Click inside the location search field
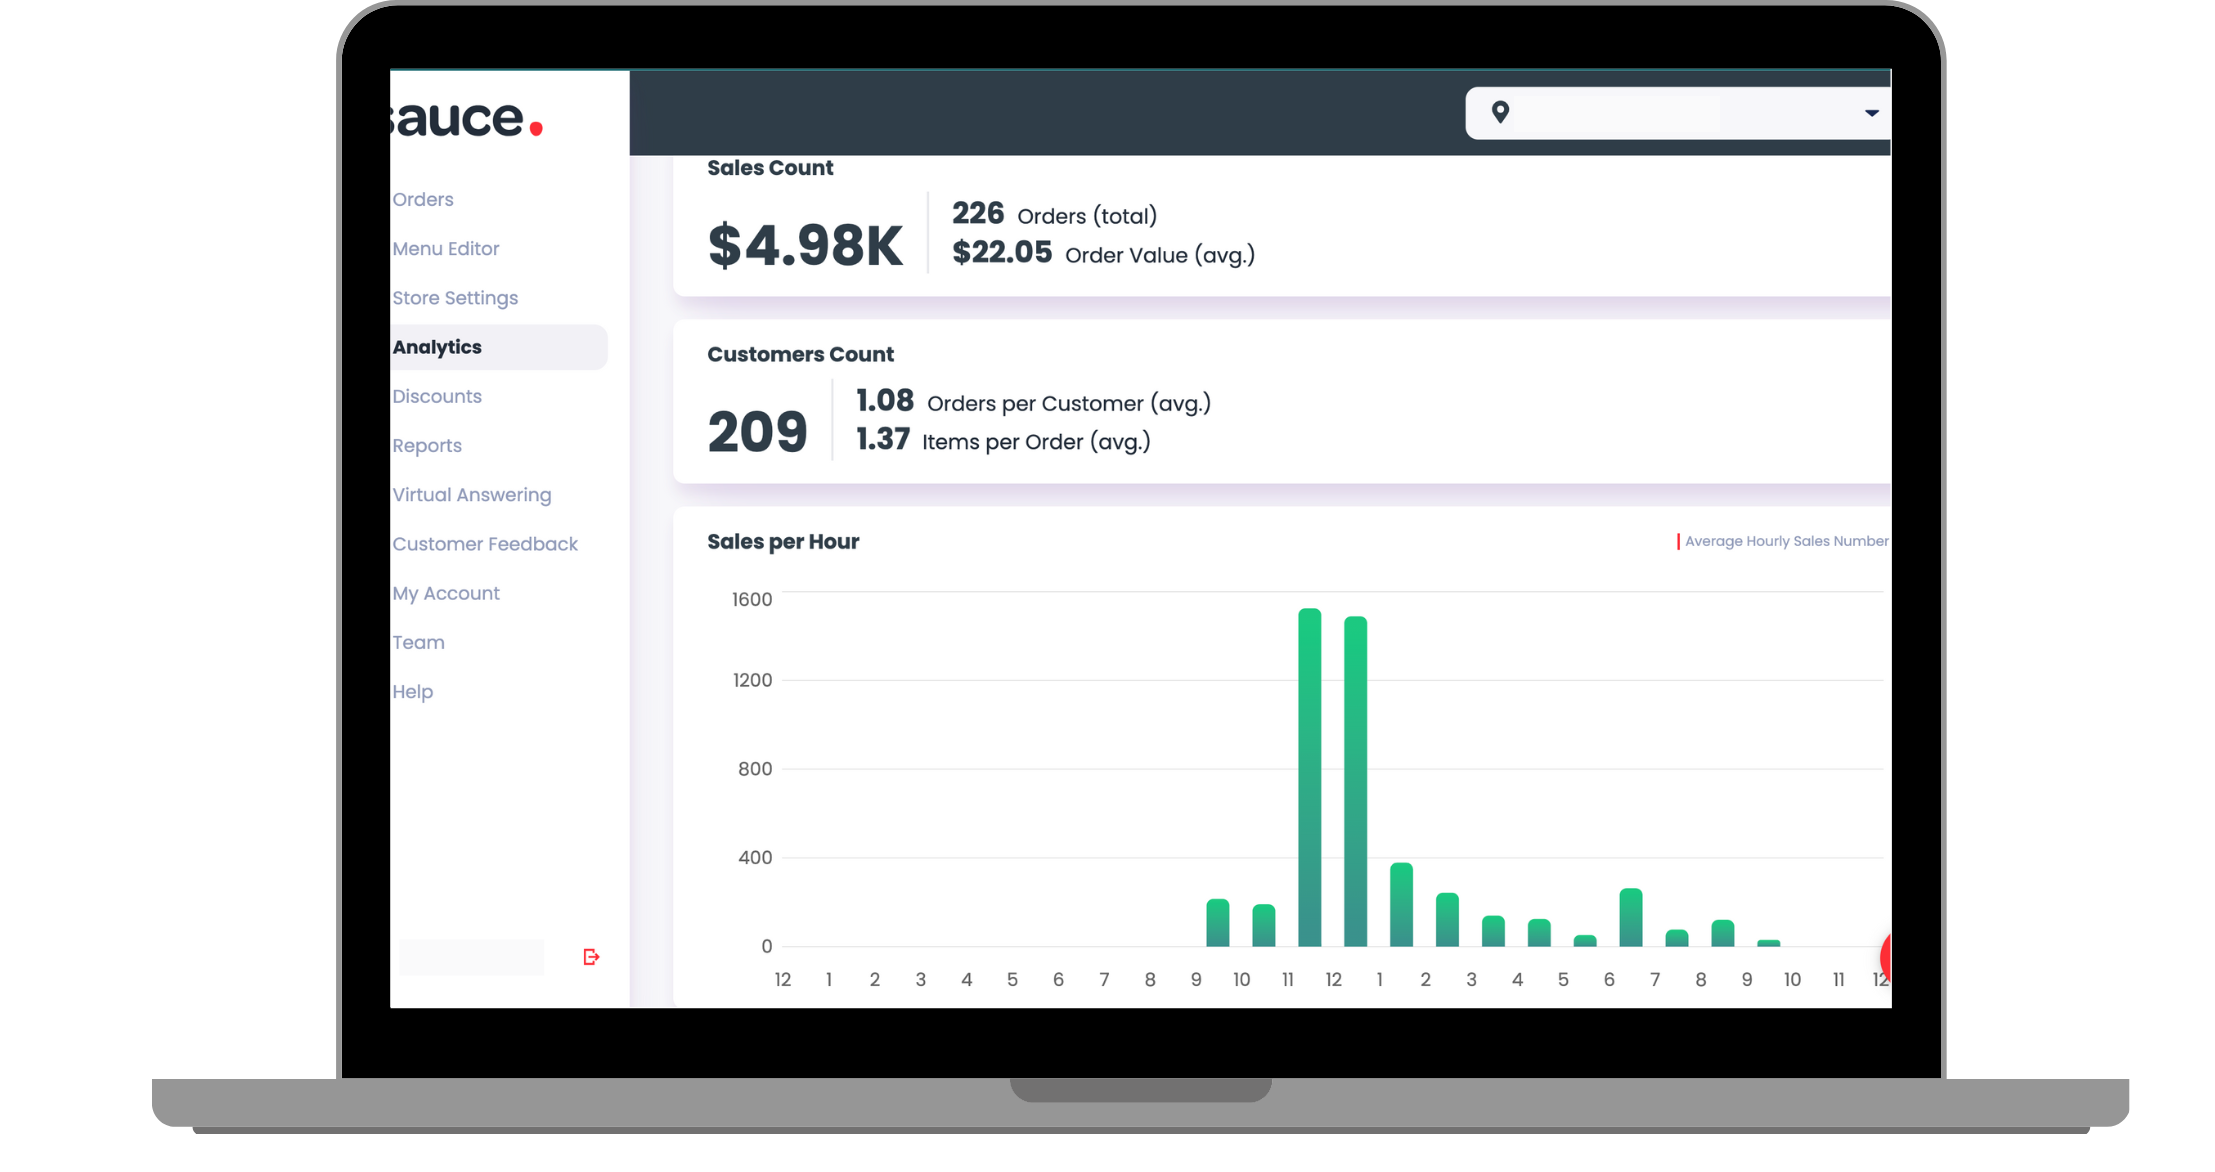Screen dimensions: 2215x1172 1650,113
